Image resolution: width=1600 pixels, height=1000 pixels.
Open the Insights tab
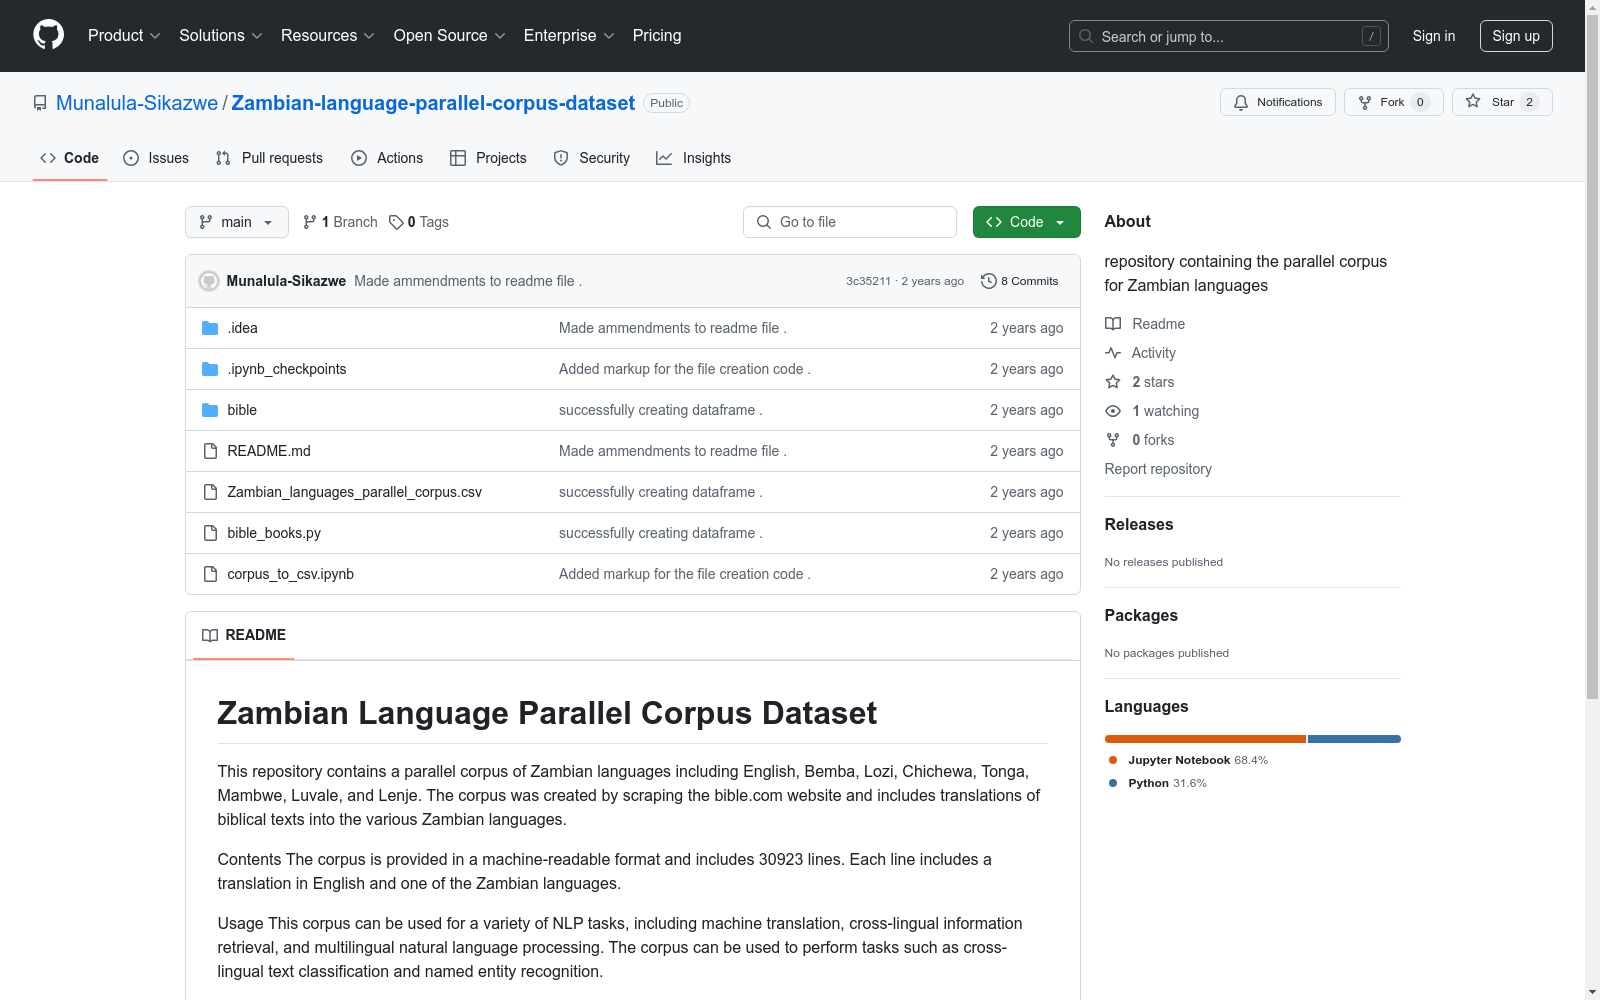tap(694, 158)
